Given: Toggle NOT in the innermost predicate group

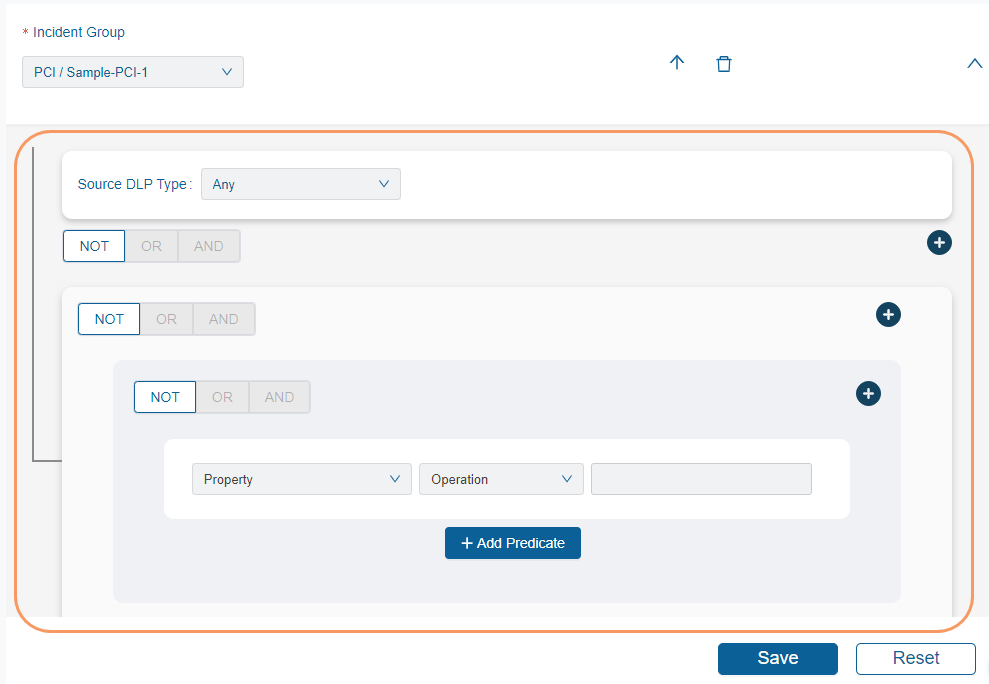Looking at the screenshot, I should 165,397.
